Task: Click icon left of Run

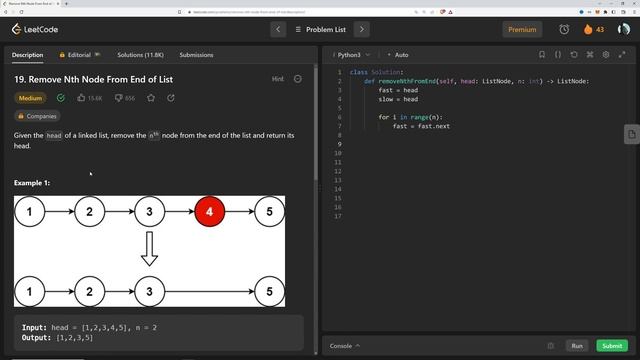Action: pyautogui.click(x=551, y=346)
